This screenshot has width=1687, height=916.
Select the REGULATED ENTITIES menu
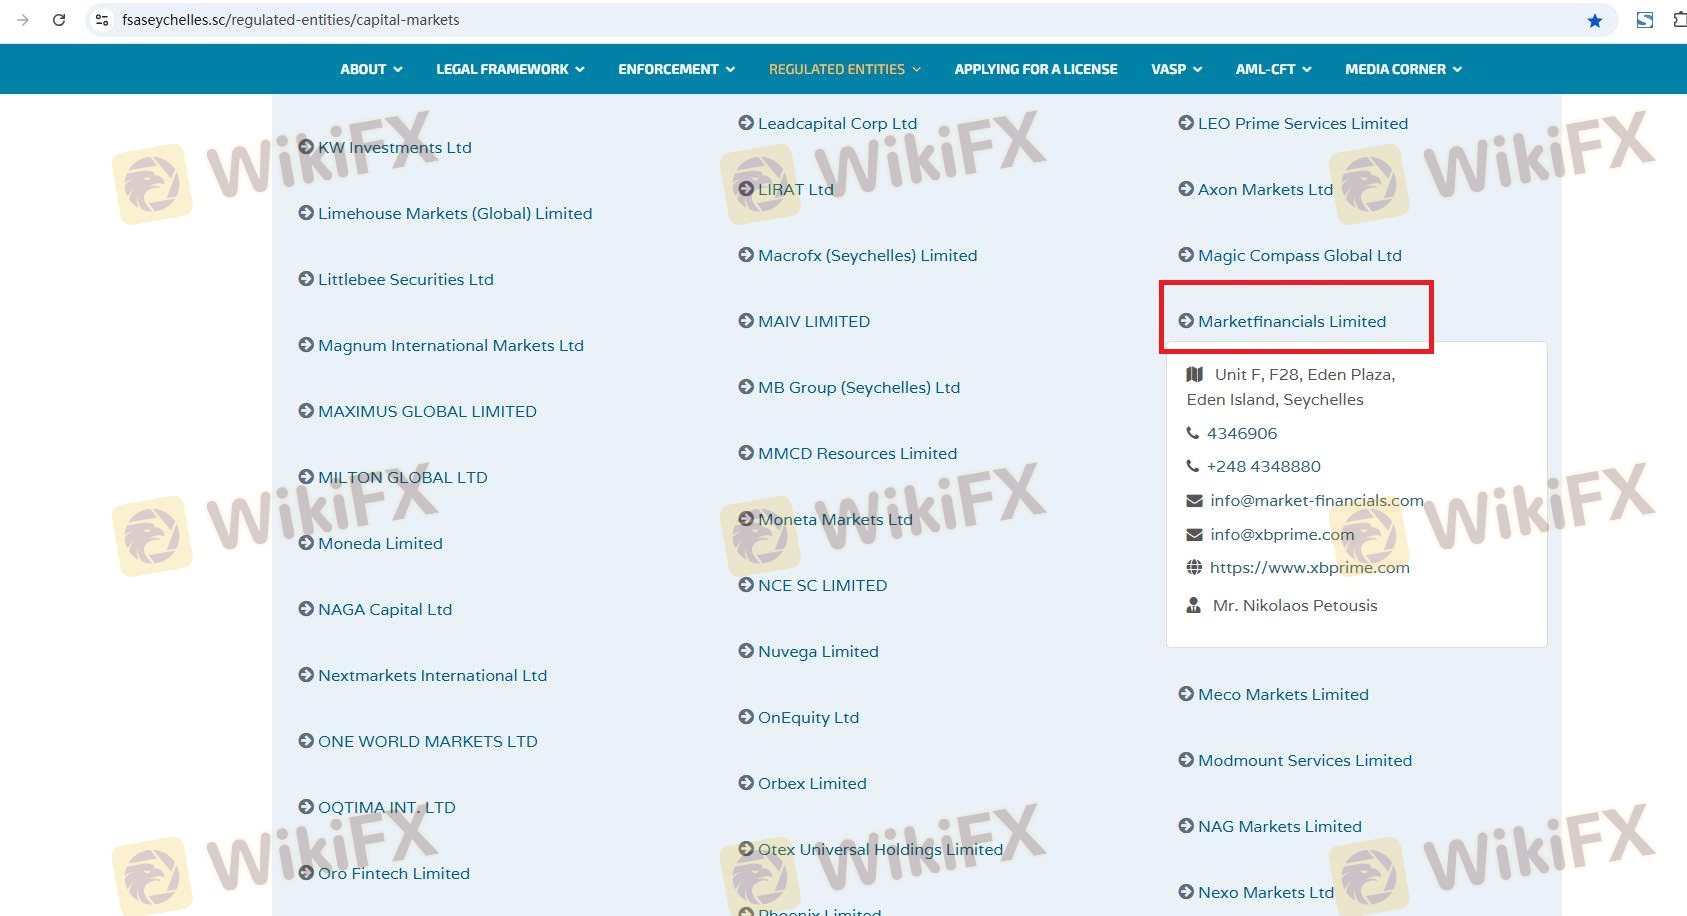click(844, 69)
